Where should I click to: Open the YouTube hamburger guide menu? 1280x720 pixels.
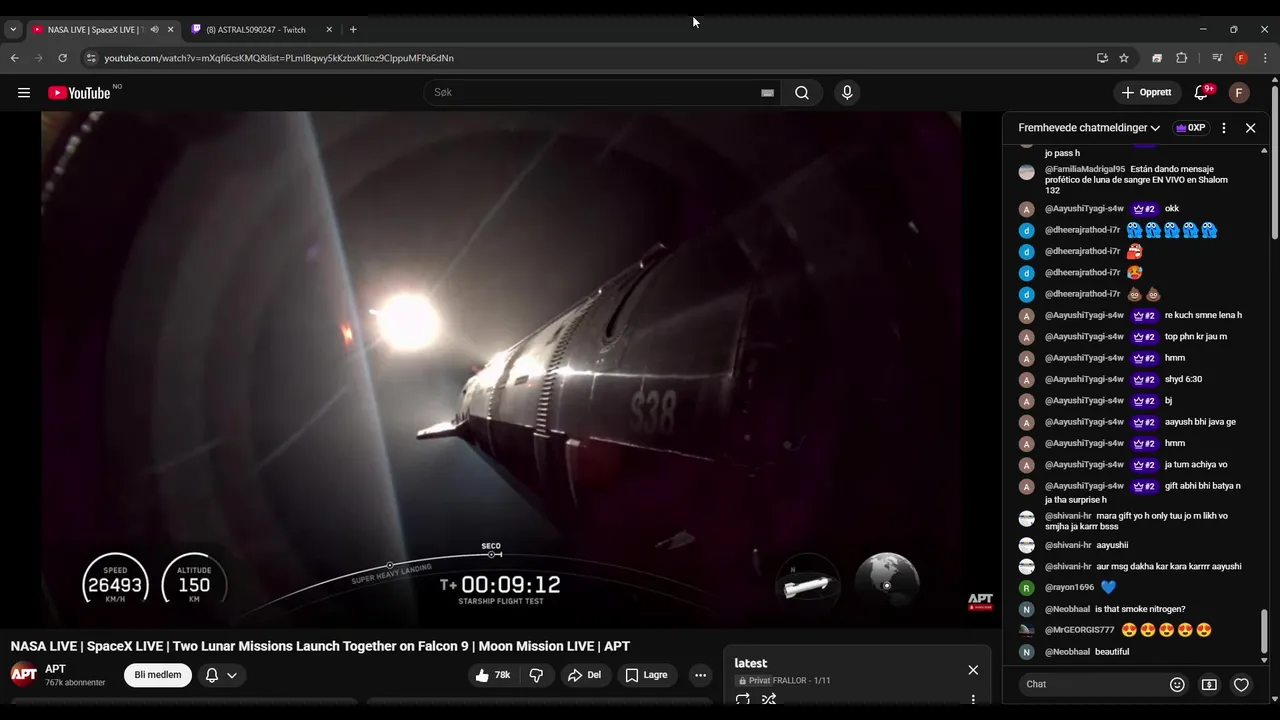(x=24, y=93)
